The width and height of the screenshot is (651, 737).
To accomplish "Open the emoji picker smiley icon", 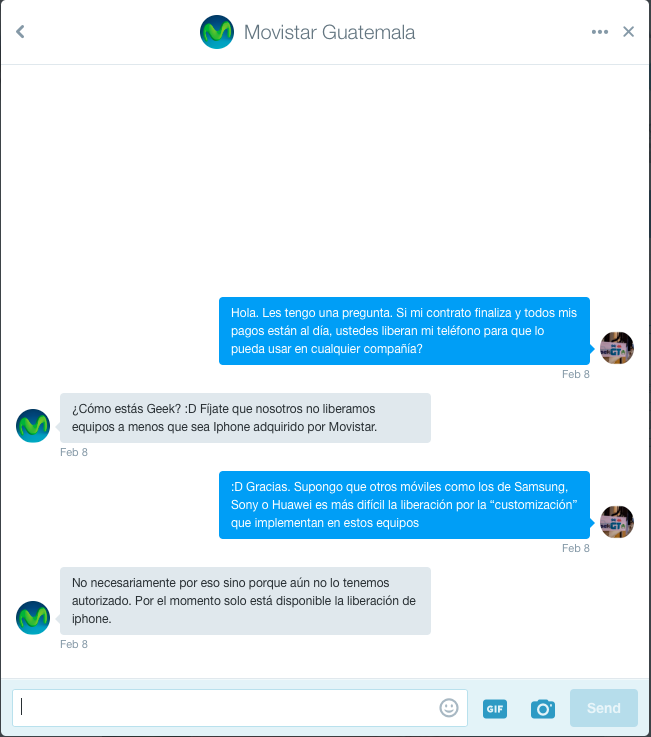I will point(449,707).
